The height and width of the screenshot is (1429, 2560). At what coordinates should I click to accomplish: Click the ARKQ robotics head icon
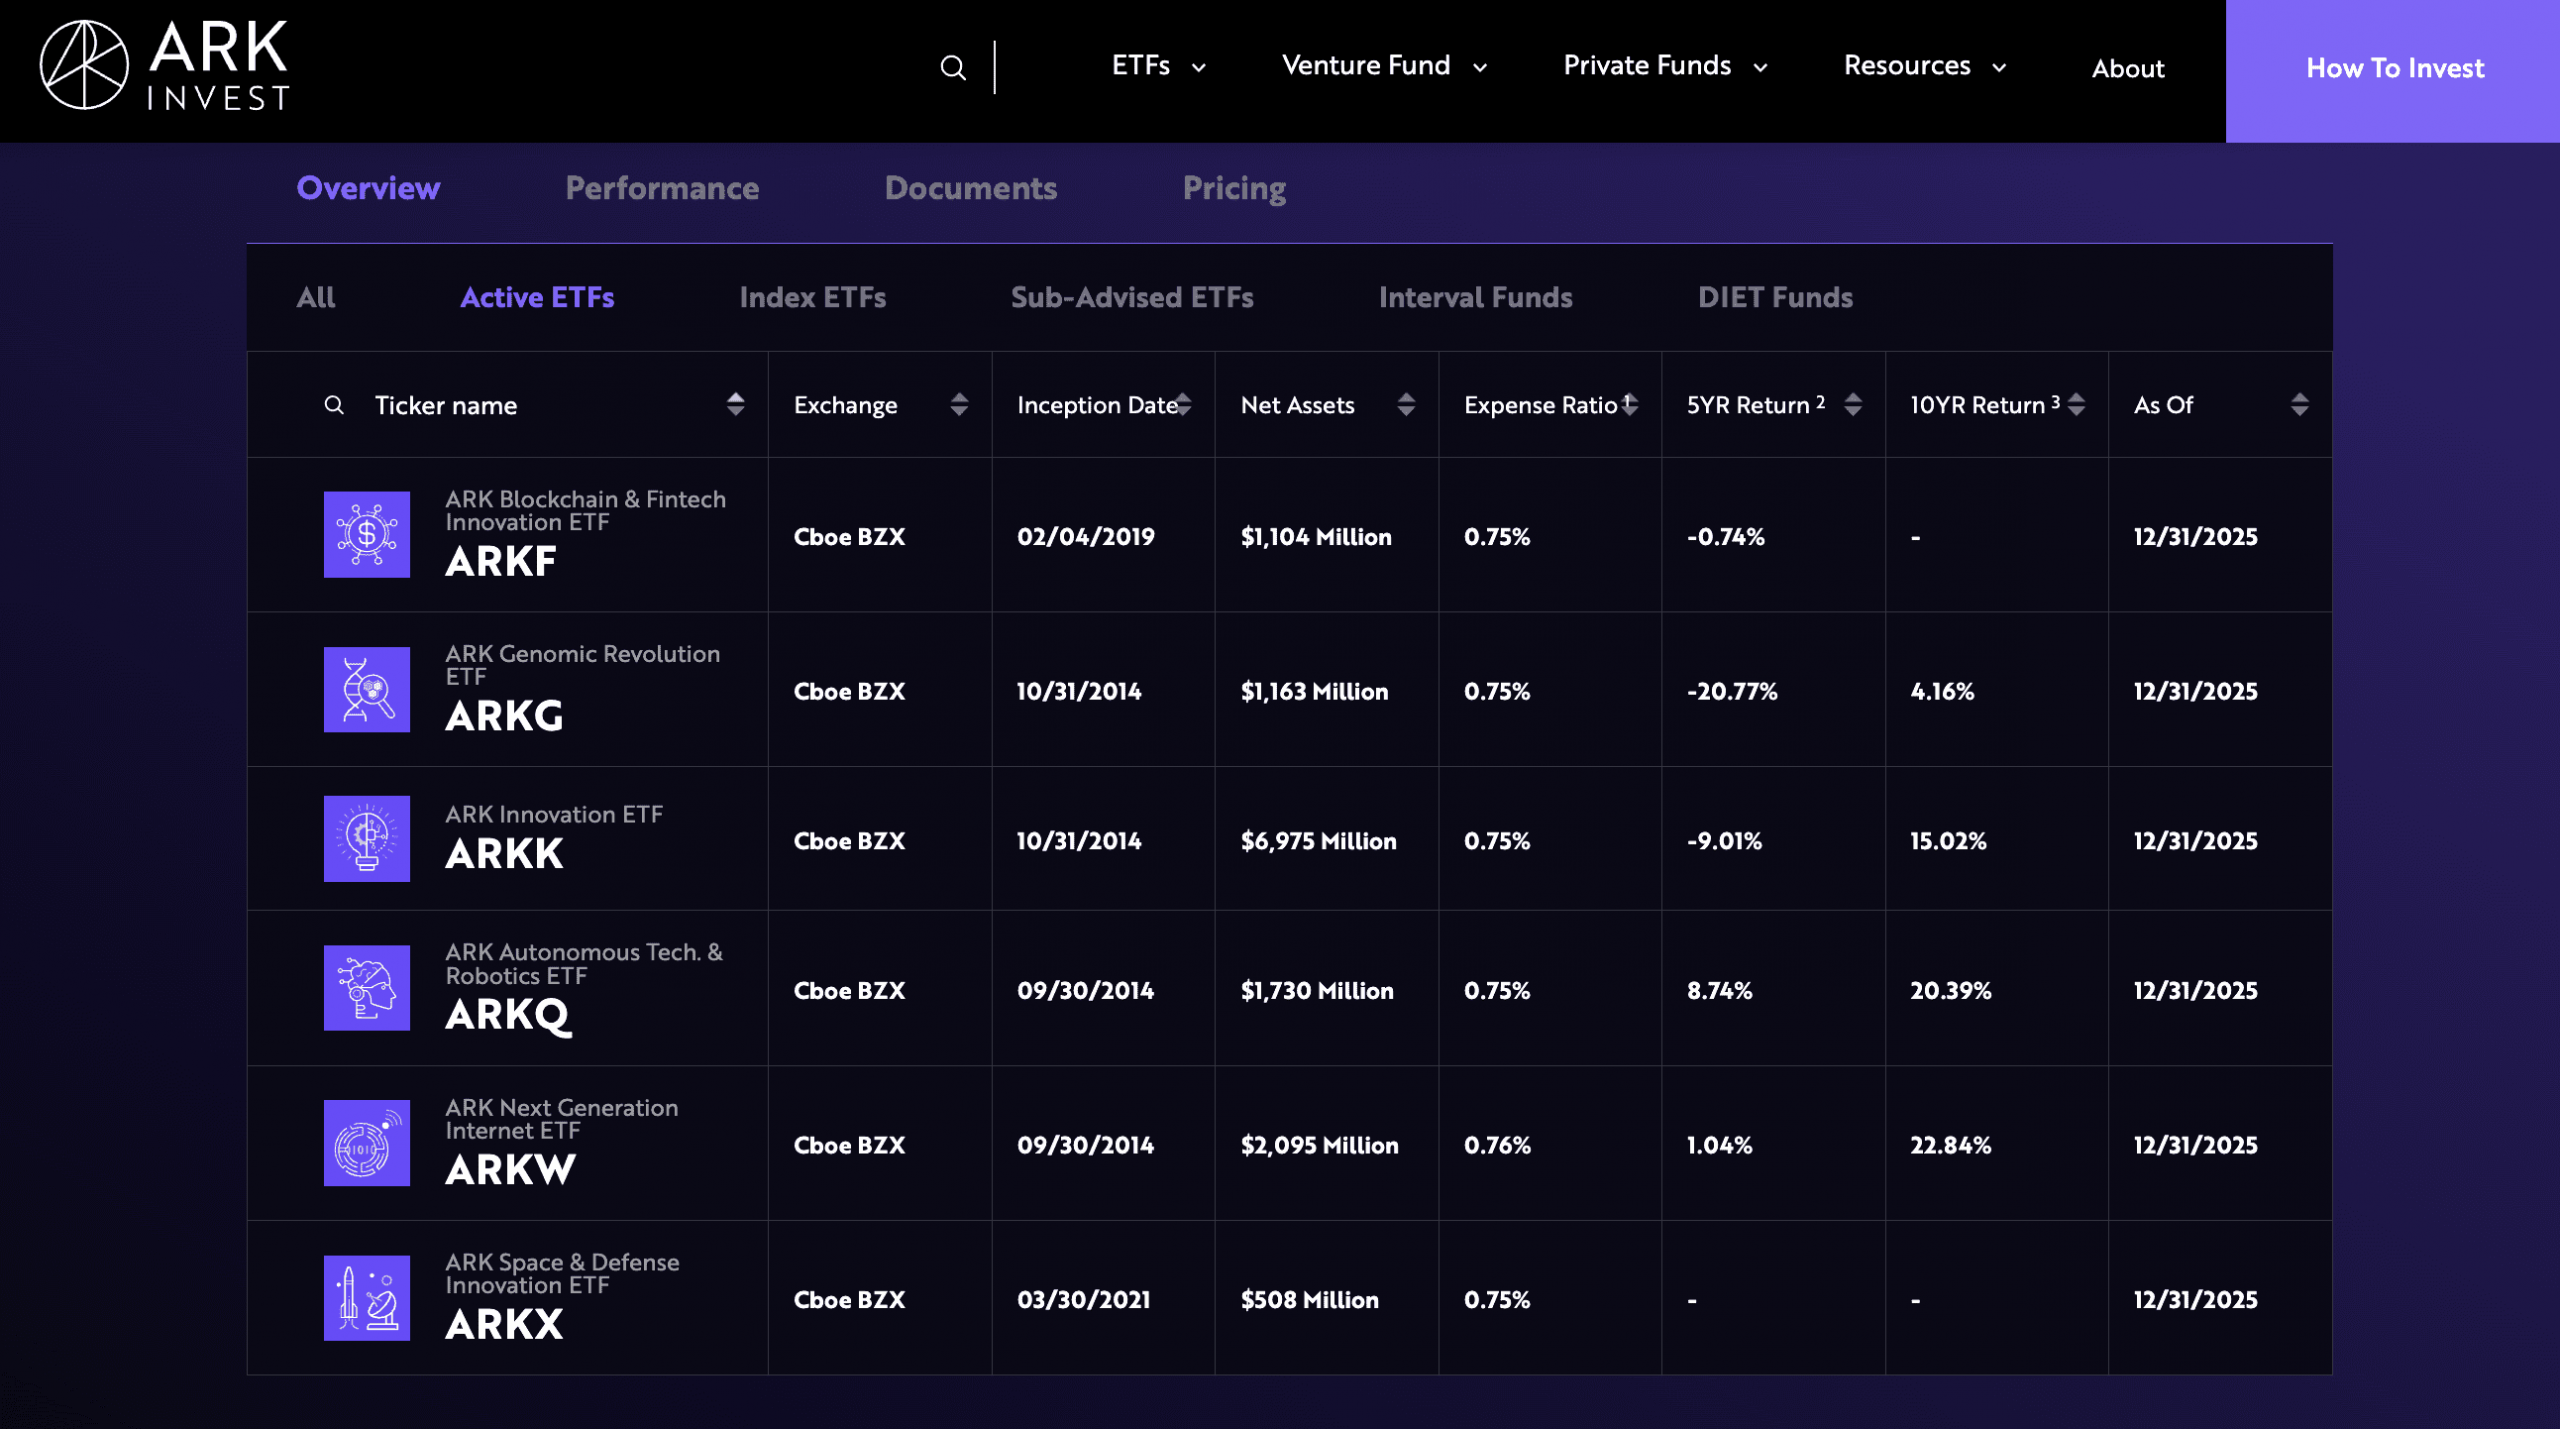click(x=367, y=988)
